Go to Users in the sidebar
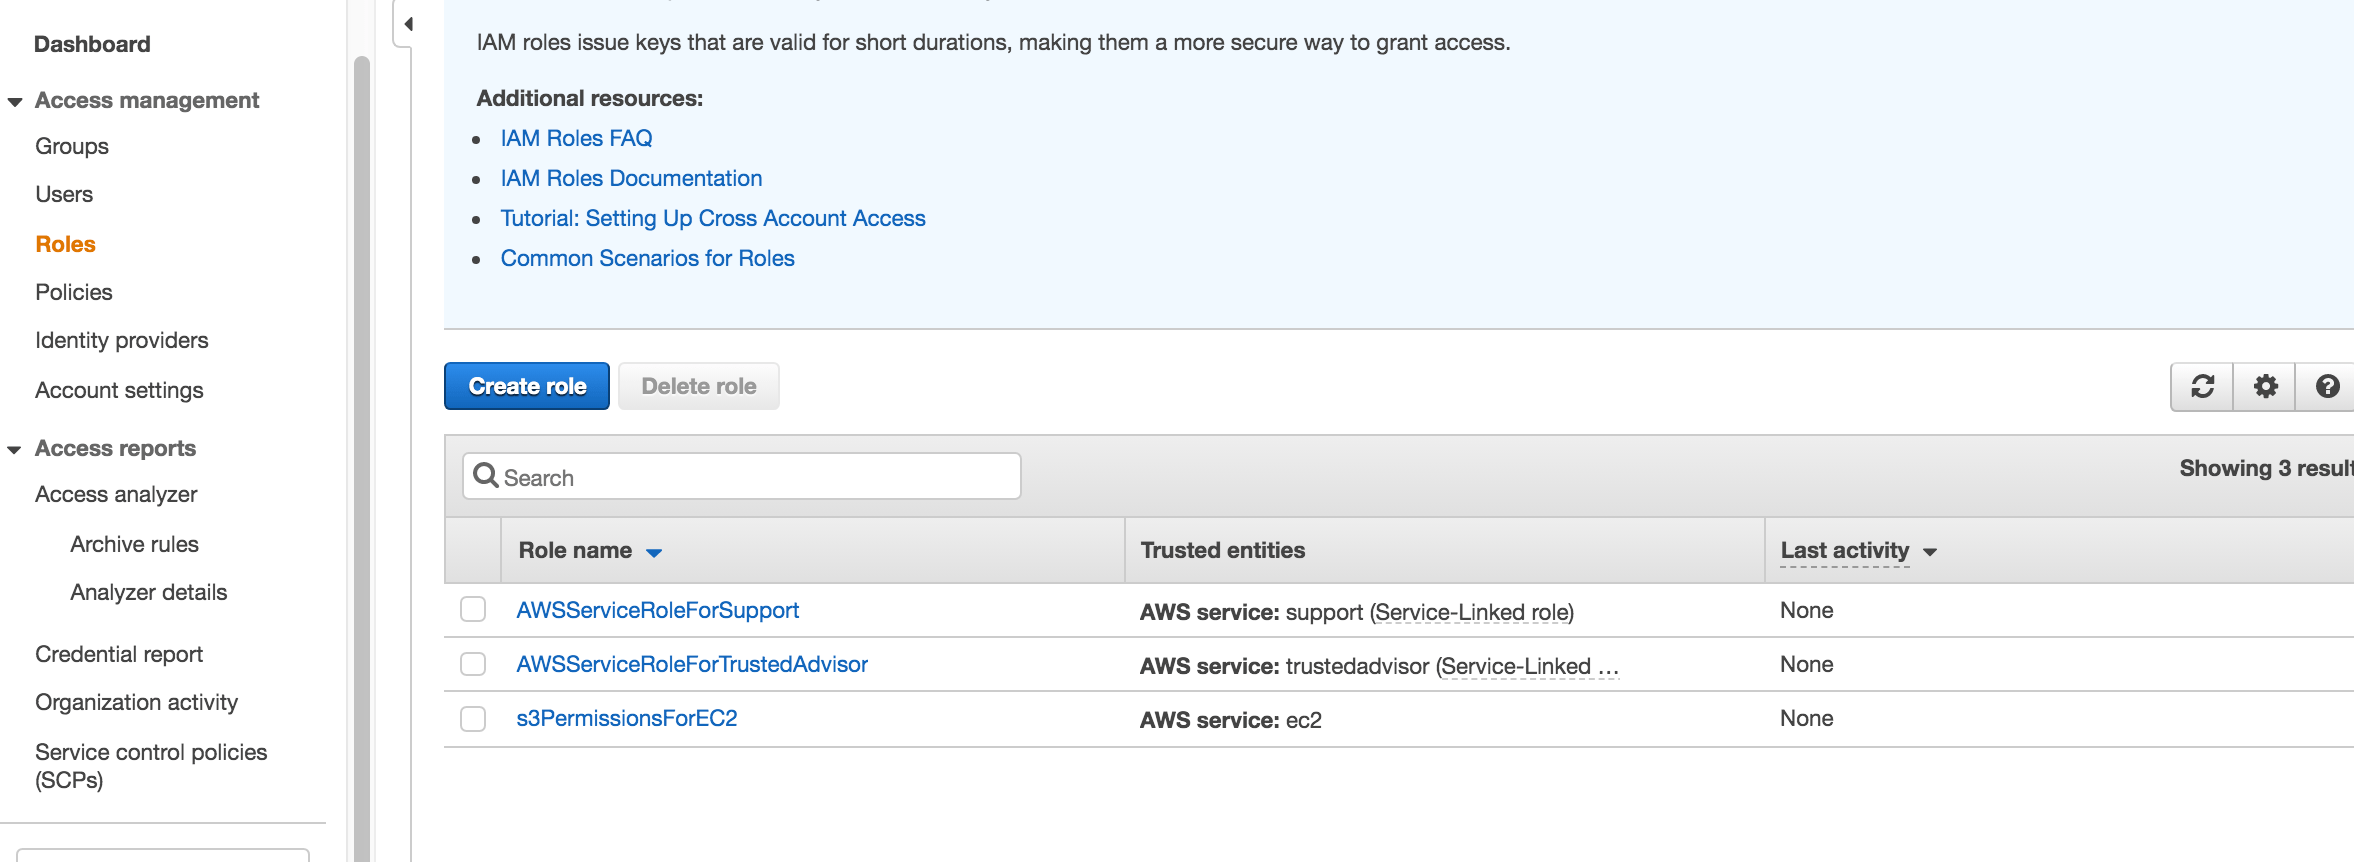The height and width of the screenshot is (862, 2354). pos(64,194)
